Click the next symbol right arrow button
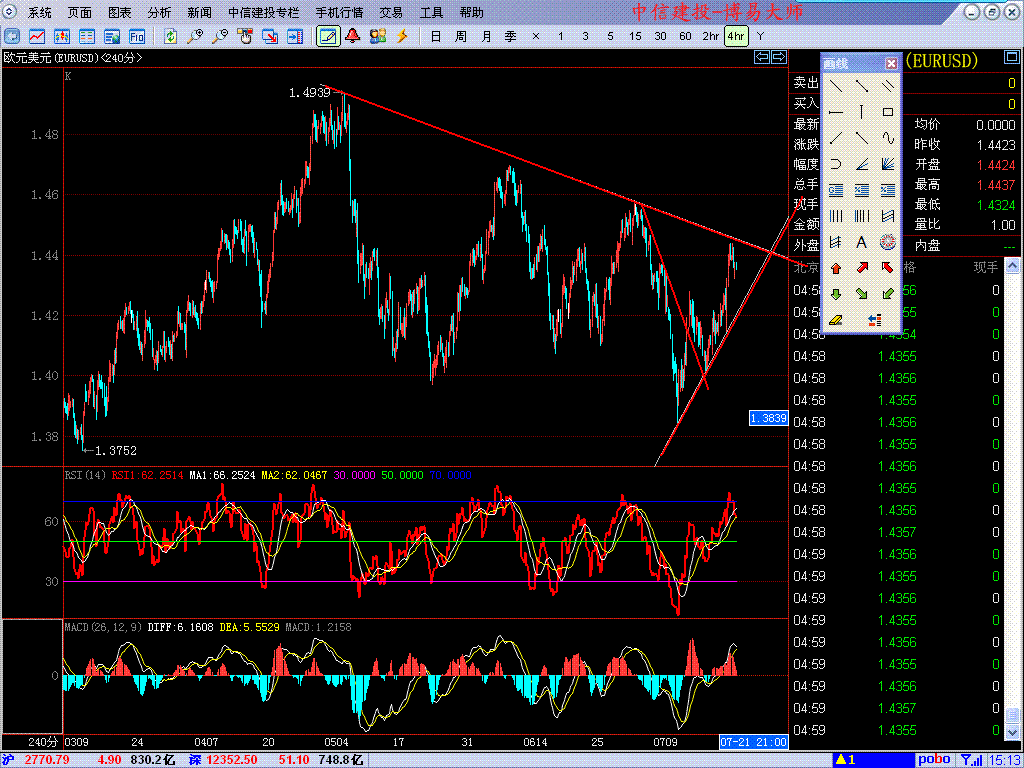The width and height of the screenshot is (1024, 768). (x=779, y=57)
